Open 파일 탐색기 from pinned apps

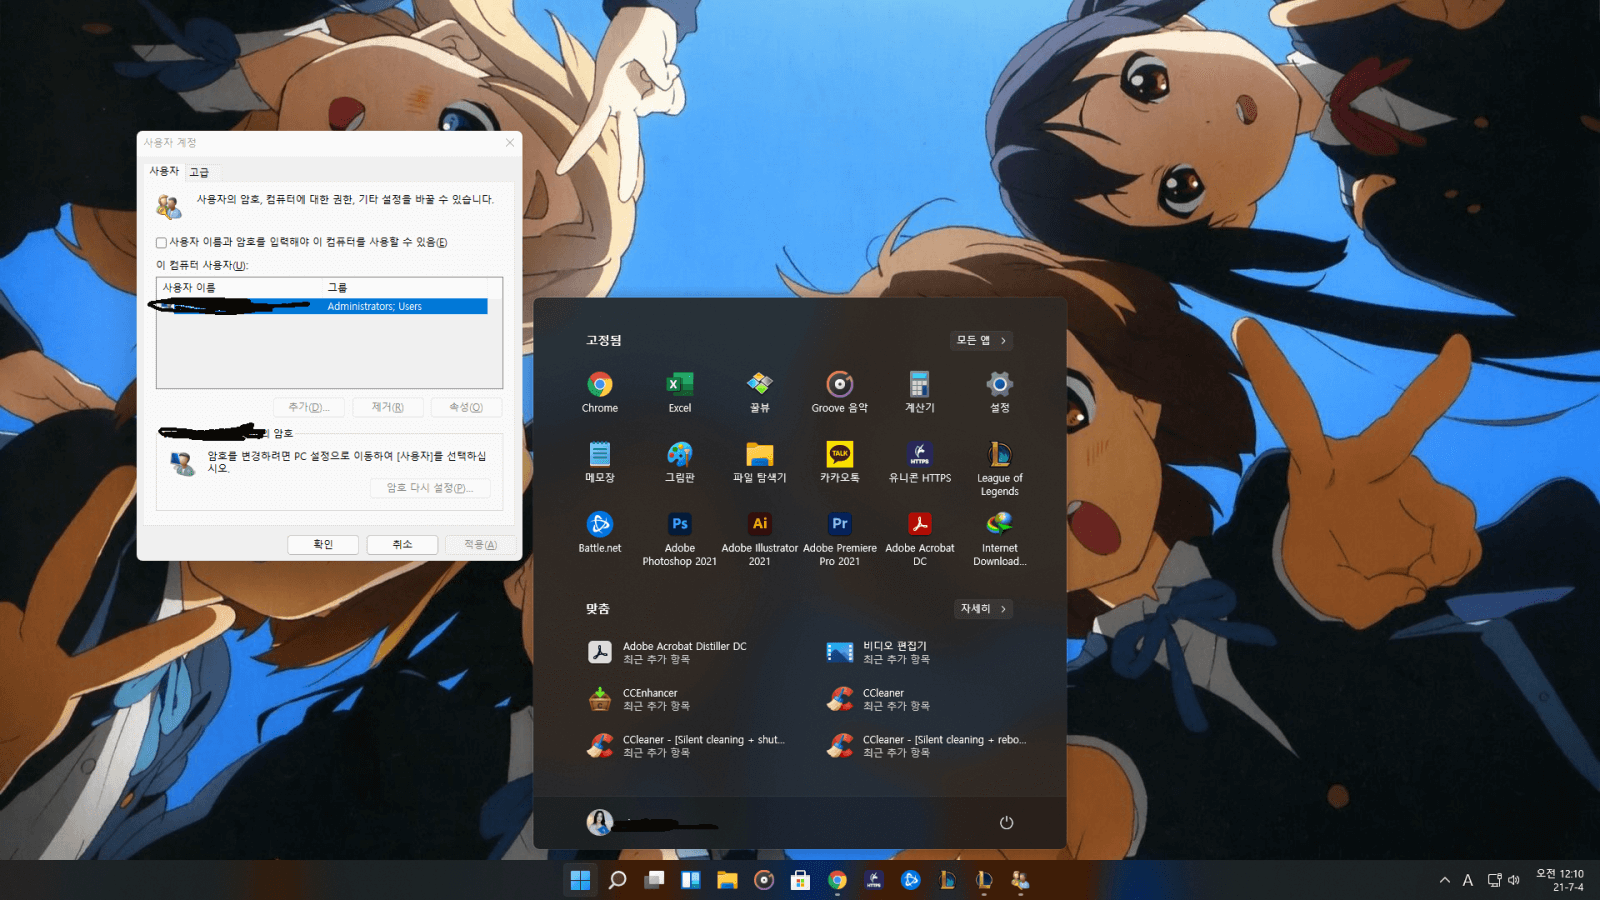coord(760,461)
